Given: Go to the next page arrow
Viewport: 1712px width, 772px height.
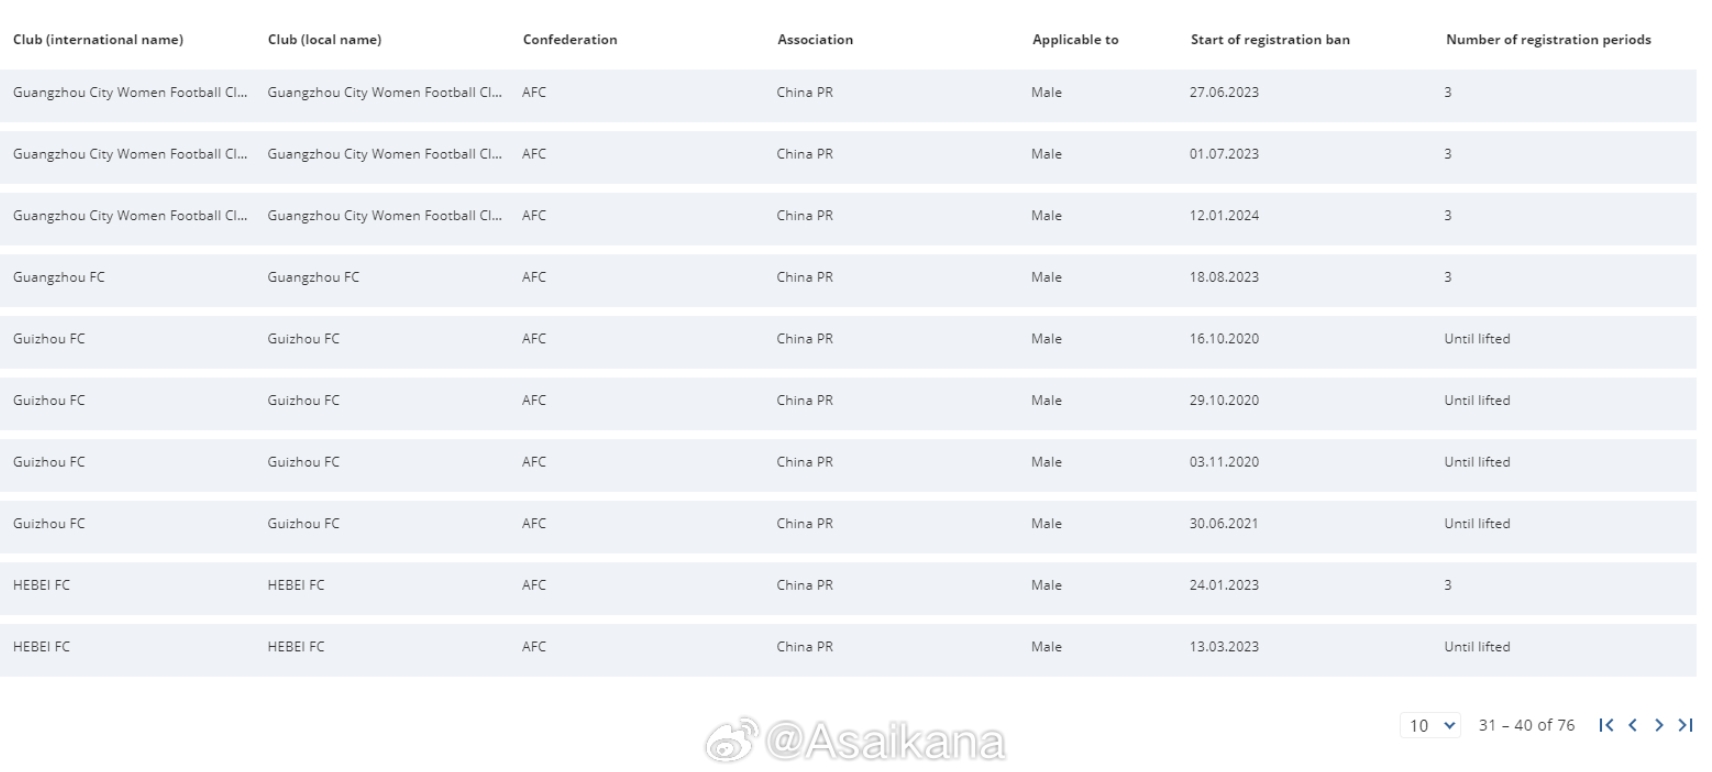Looking at the screenshot, I should coord(1659,725).
